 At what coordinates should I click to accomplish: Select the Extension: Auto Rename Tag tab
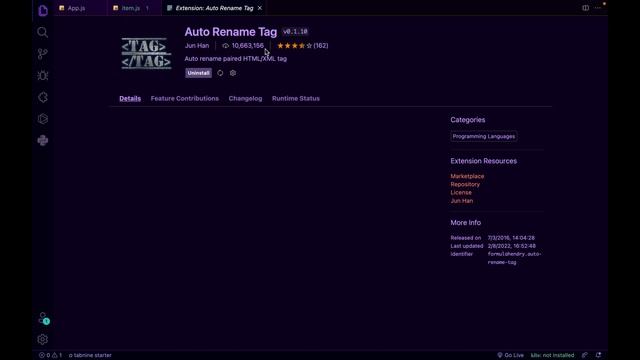tap(214, 8)
